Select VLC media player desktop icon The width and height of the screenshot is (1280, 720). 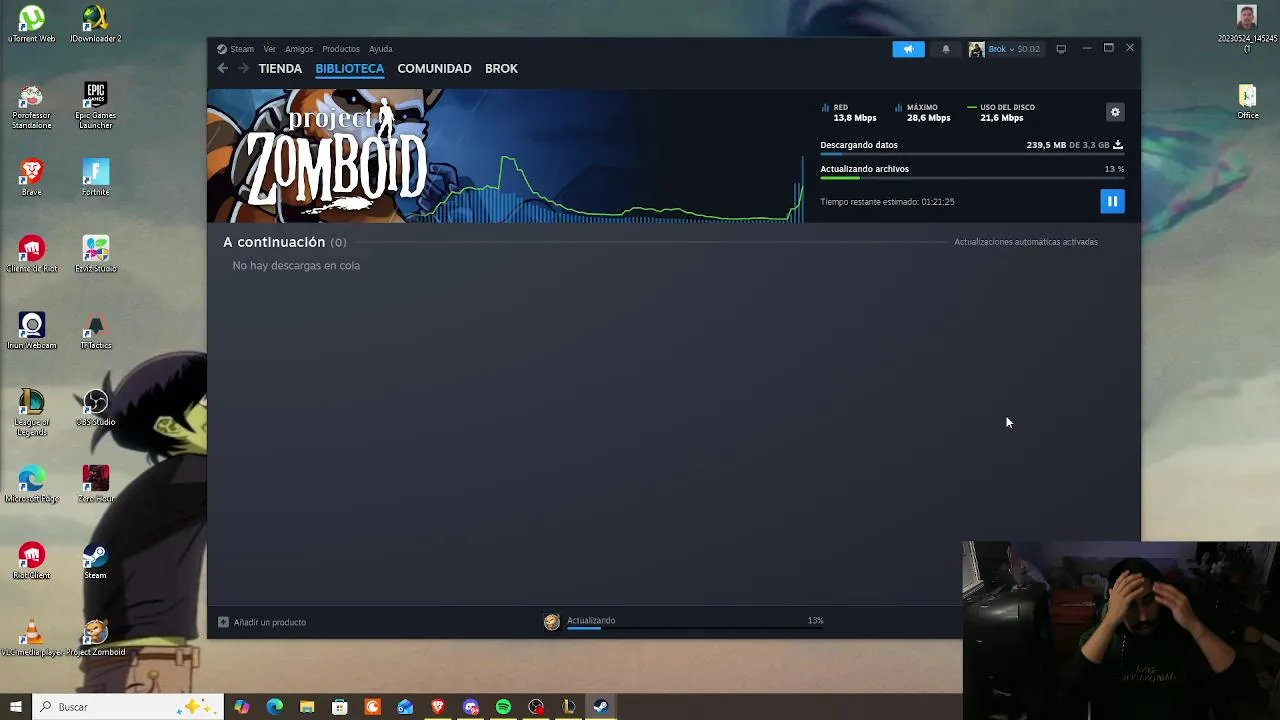[31, 638]
